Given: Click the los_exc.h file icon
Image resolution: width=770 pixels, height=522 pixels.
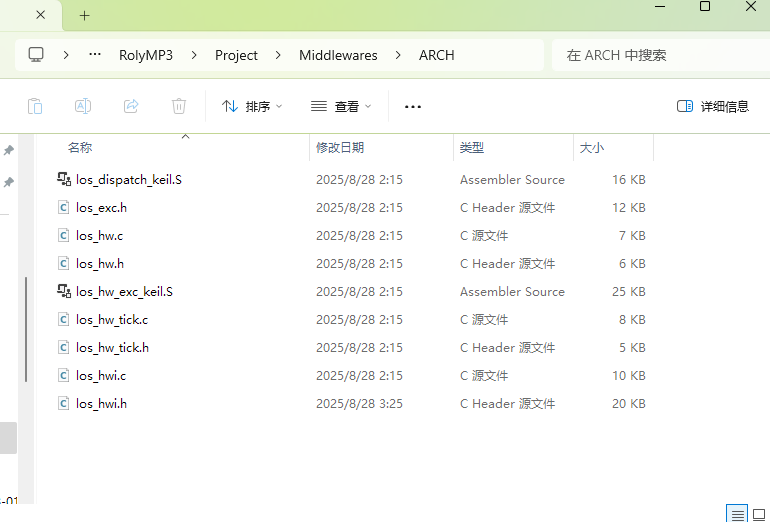Looking at the screenshot, I should [63, 207].
